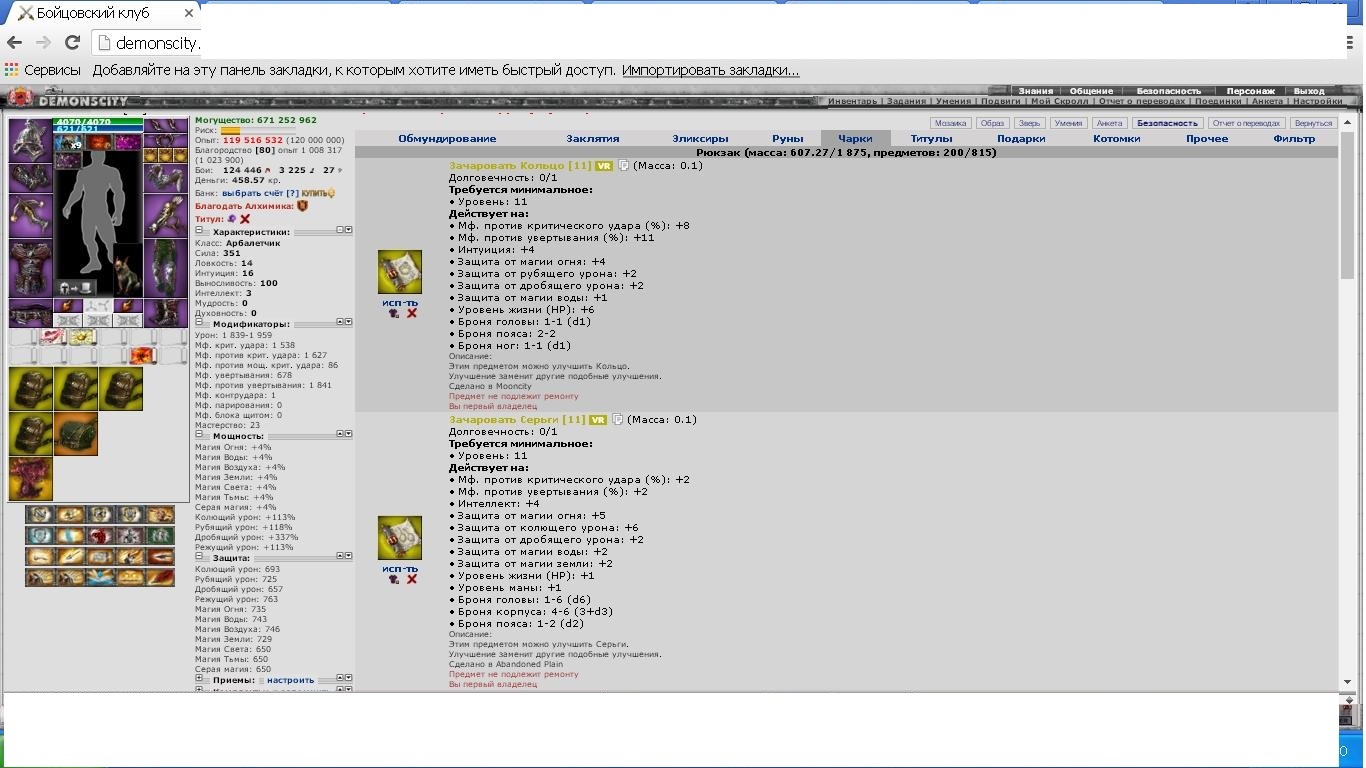Image resolution: width=1366 pixels, height=768 pixels.
Task: Click the equipped helmet slot
Action: tap(30, 140)
